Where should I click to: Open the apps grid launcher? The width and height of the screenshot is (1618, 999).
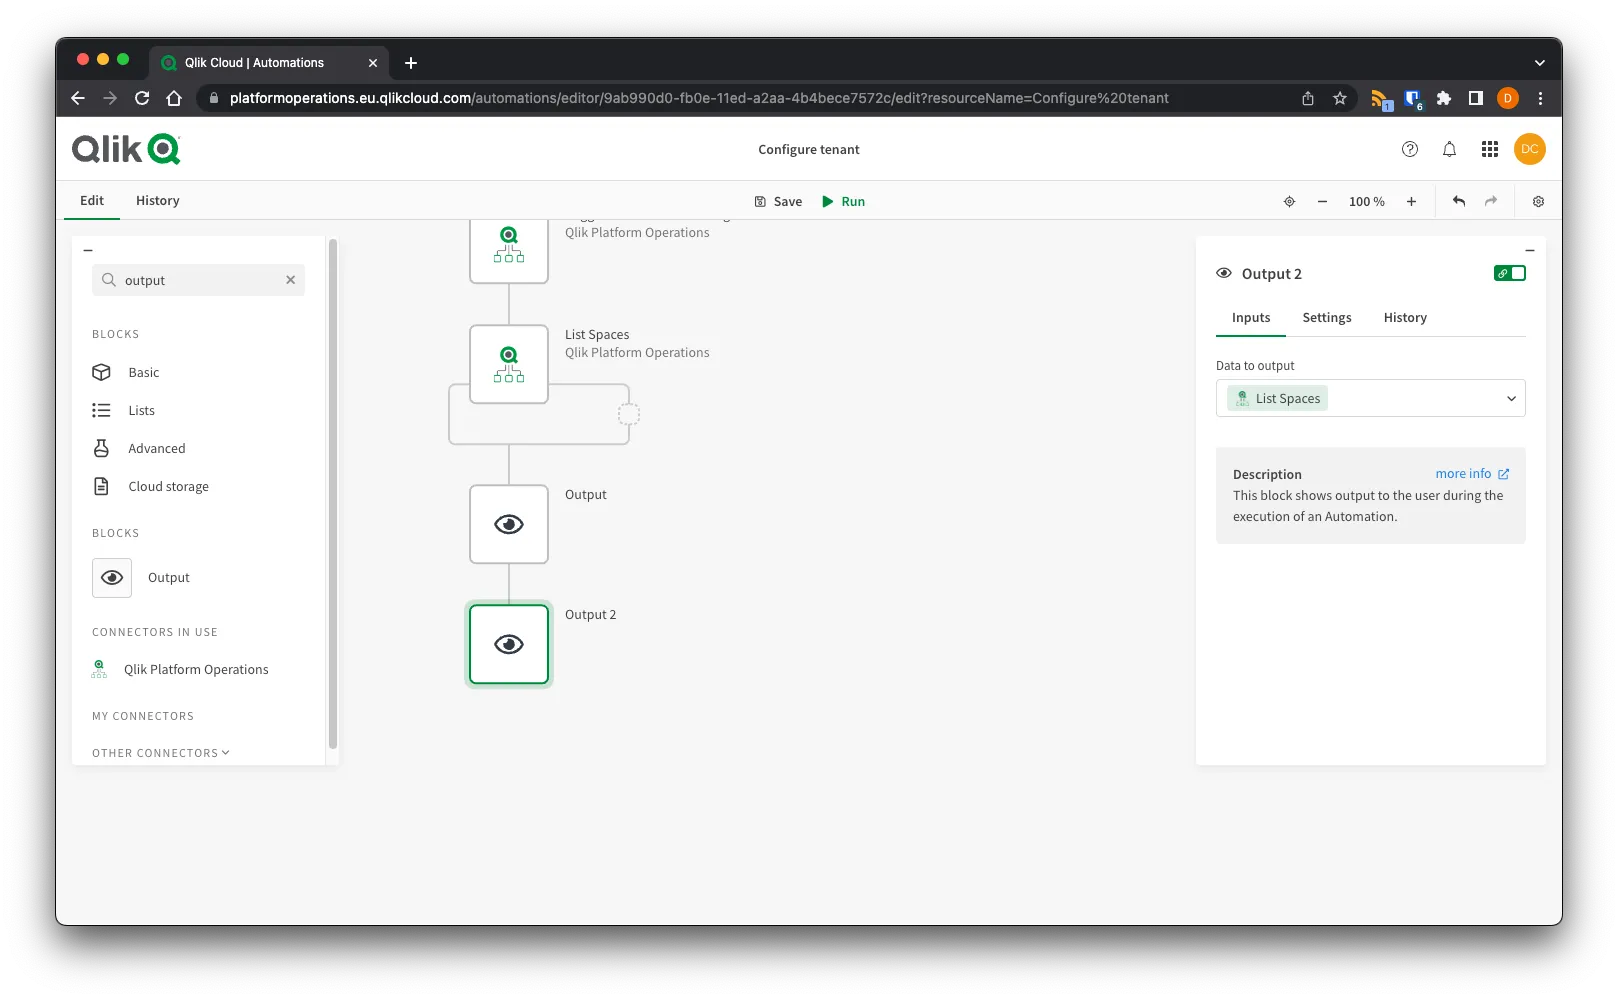(1489, 149)
